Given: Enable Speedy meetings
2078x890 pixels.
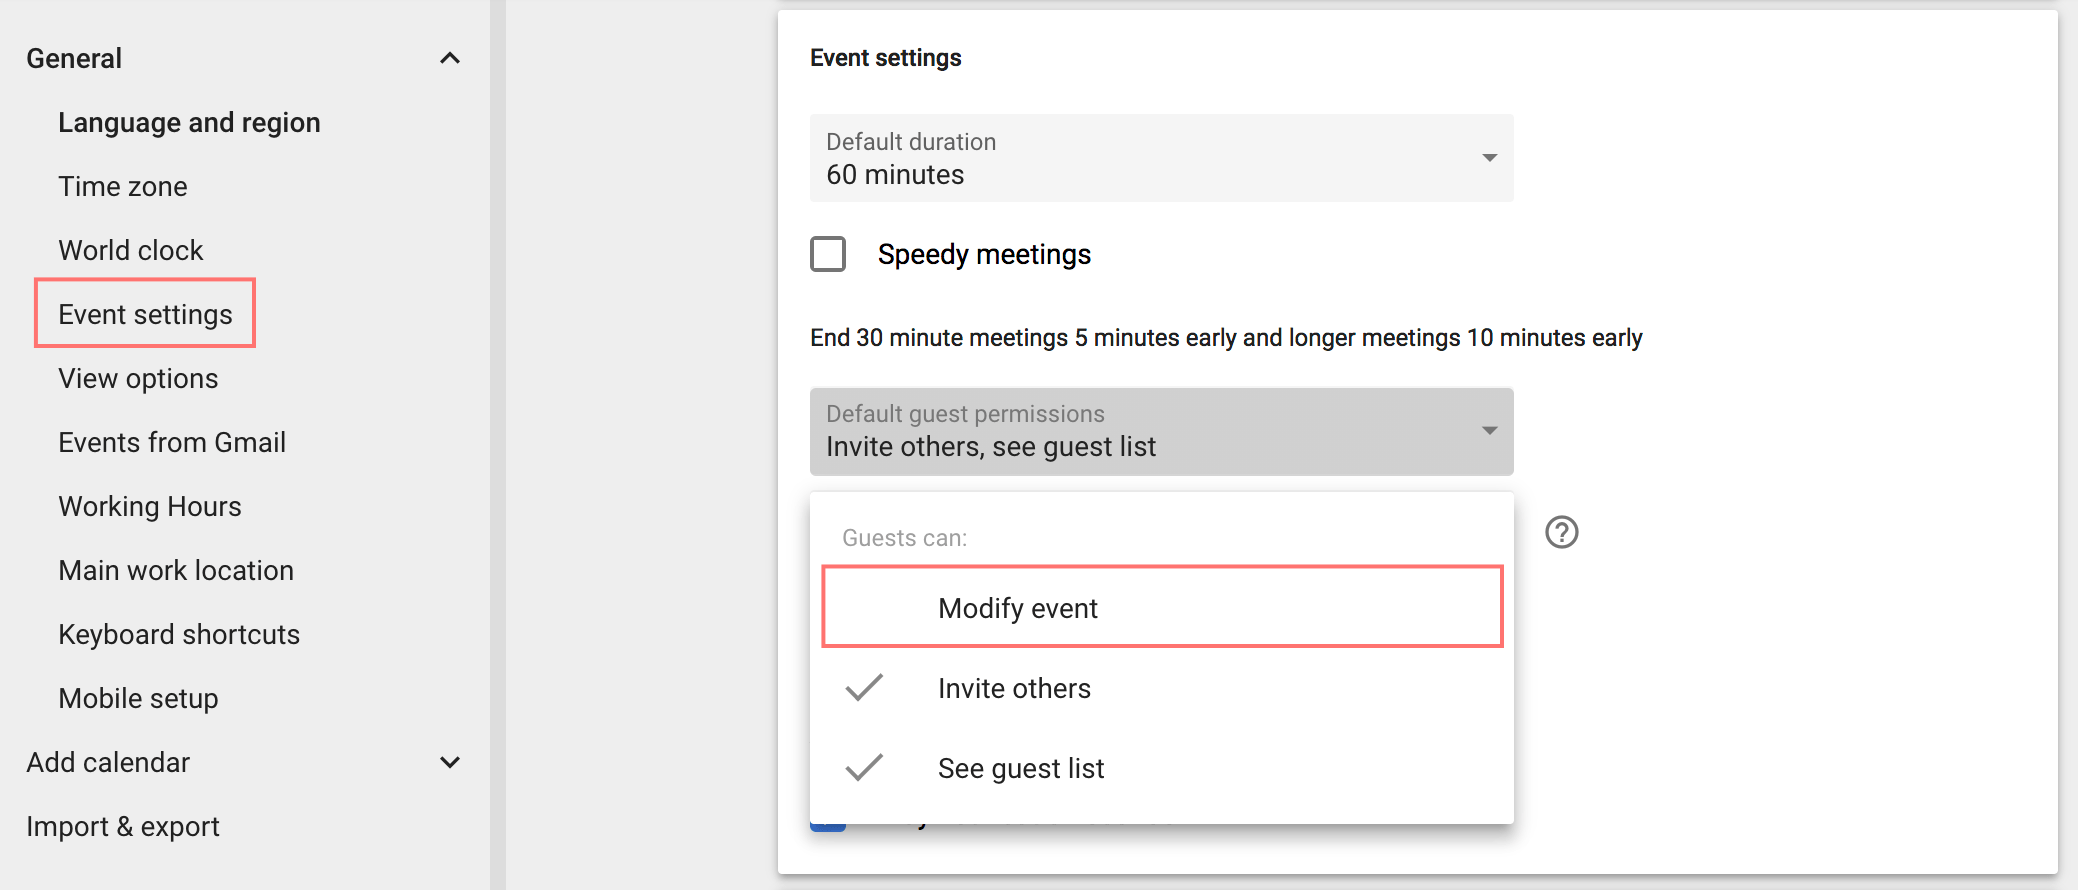Looking at the screenshot, I should point(827,255).
